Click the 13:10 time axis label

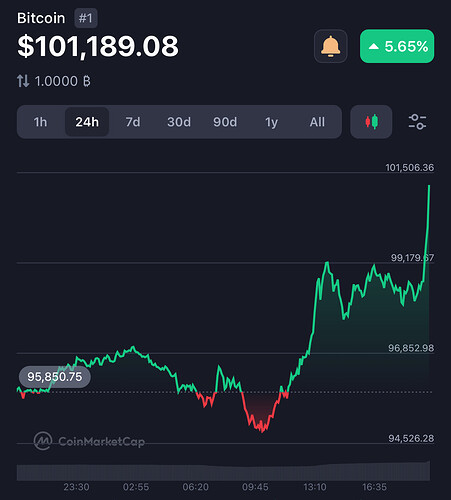click(315, 487)
